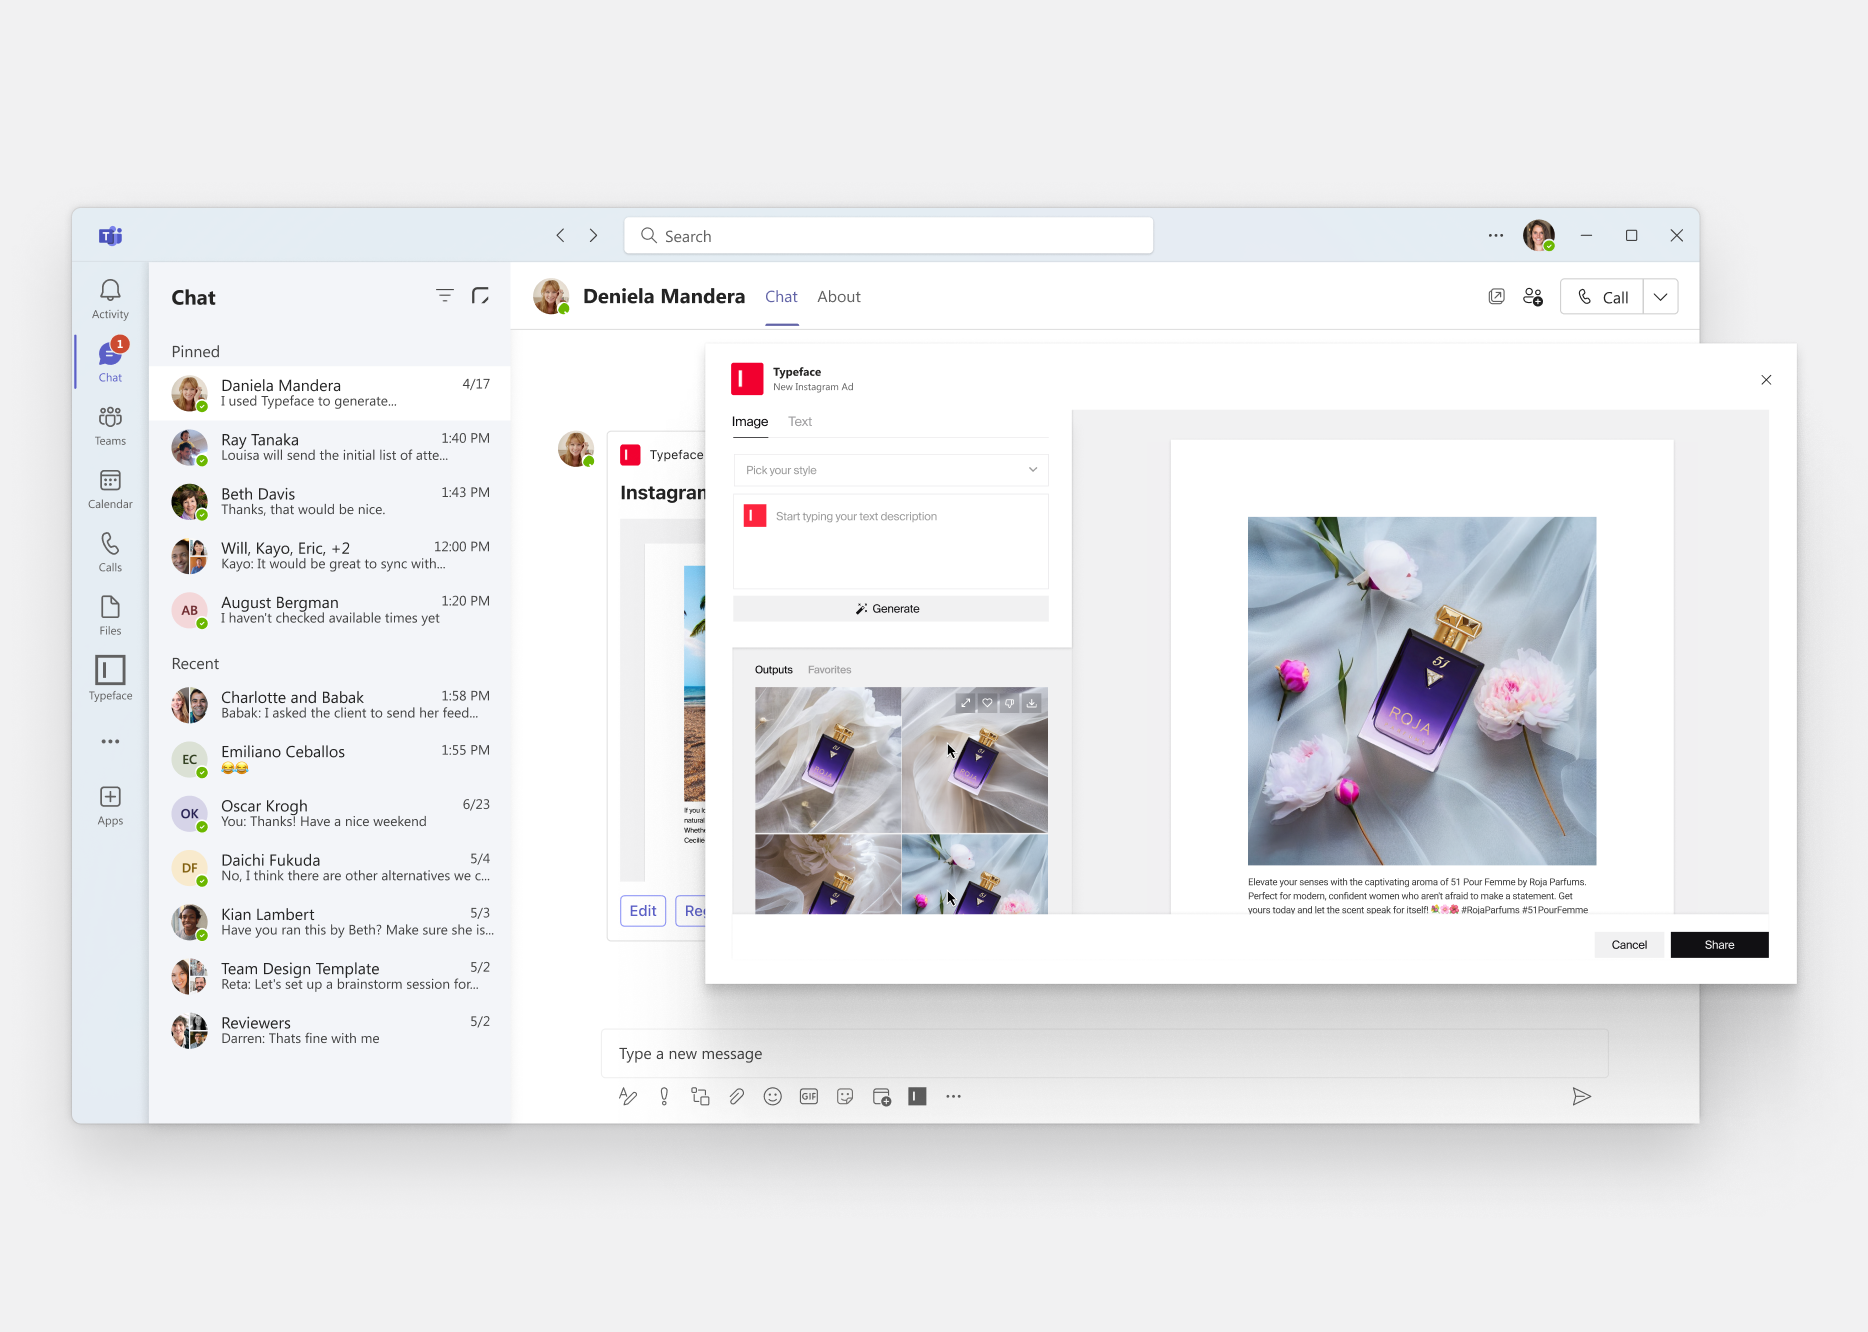Add people to the chat

[1533, 296]
